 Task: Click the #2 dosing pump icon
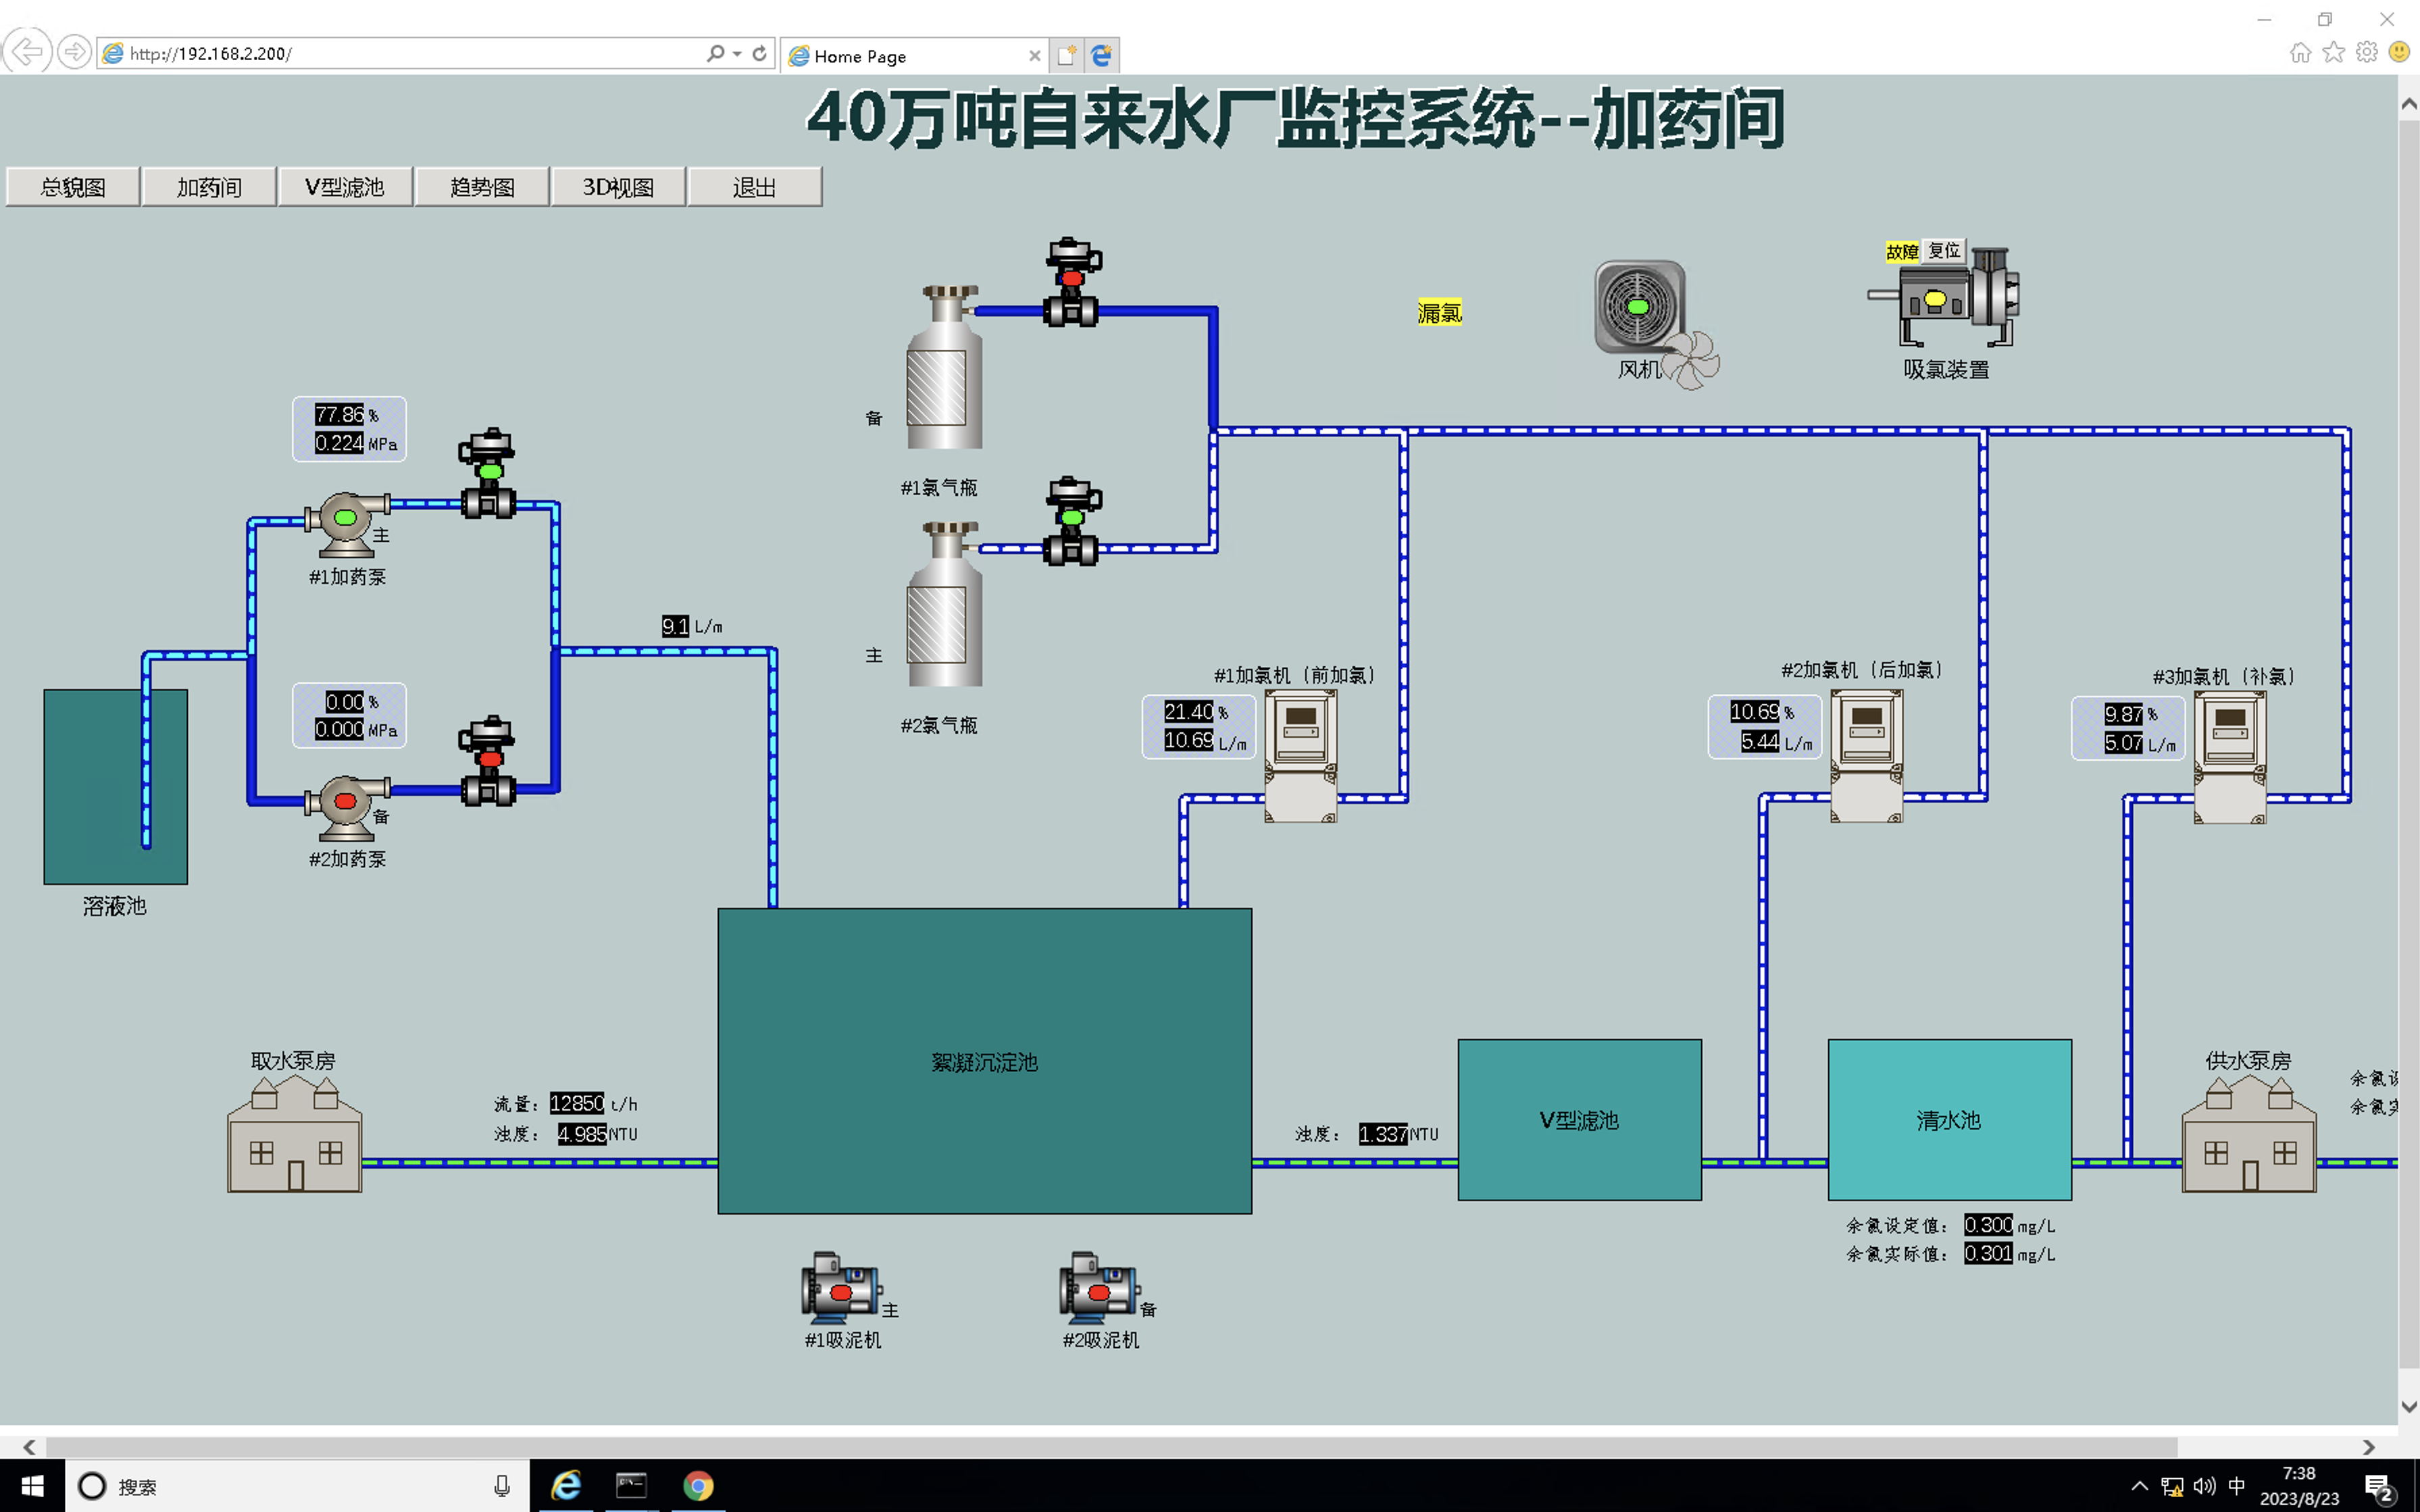pos(346,803)
